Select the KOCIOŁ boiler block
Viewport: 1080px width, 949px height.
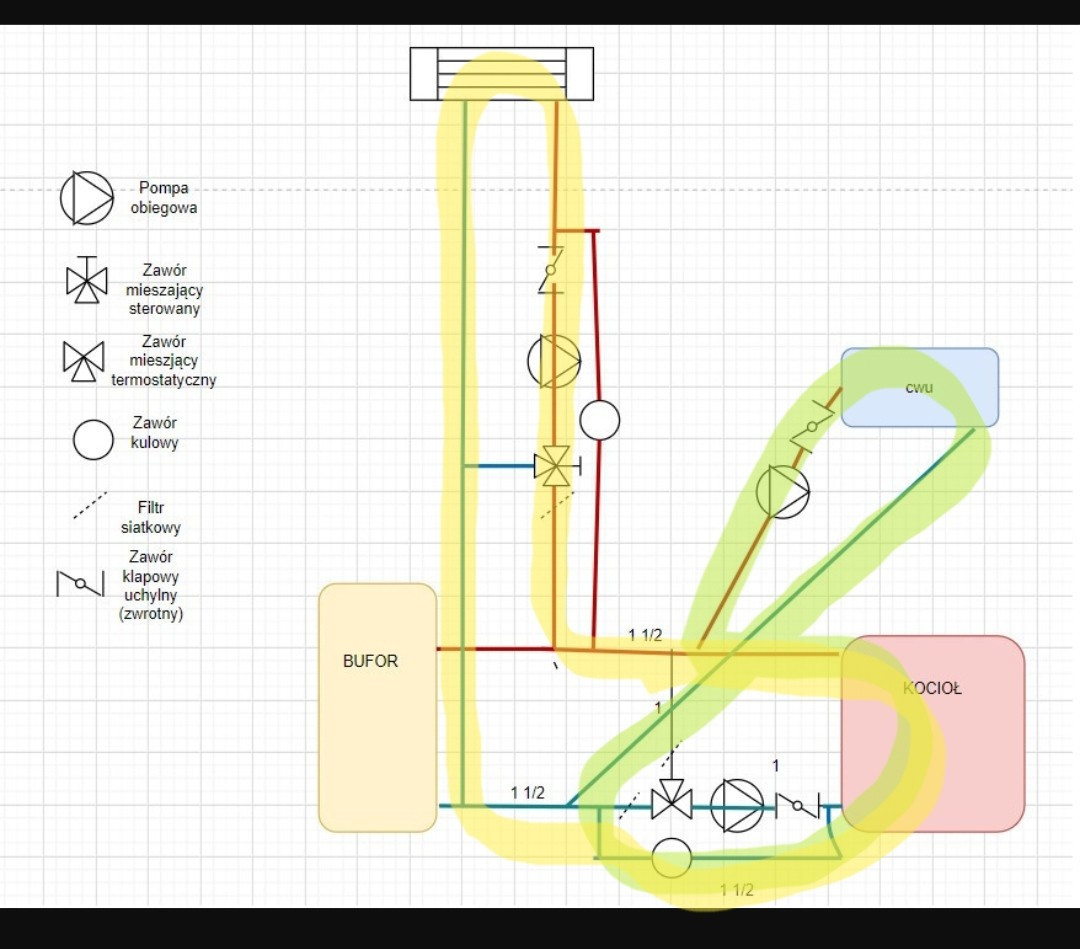tap(933, 733)
